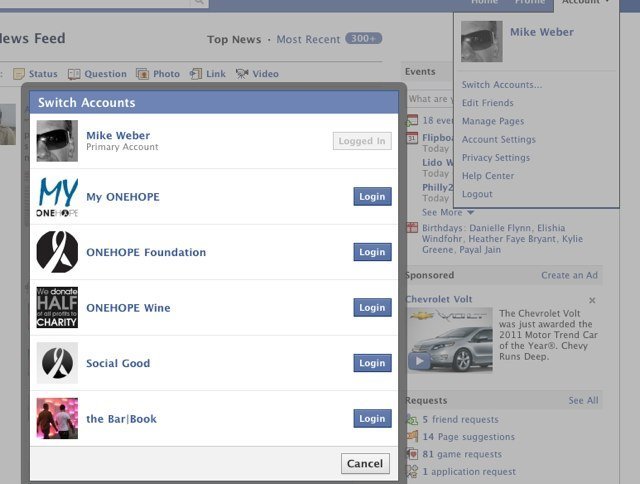This screenshot has width=640, height=484.
Task: Cancel the Switch Accounts dialog
Action: pyautogui.click(x=365, y=463)
